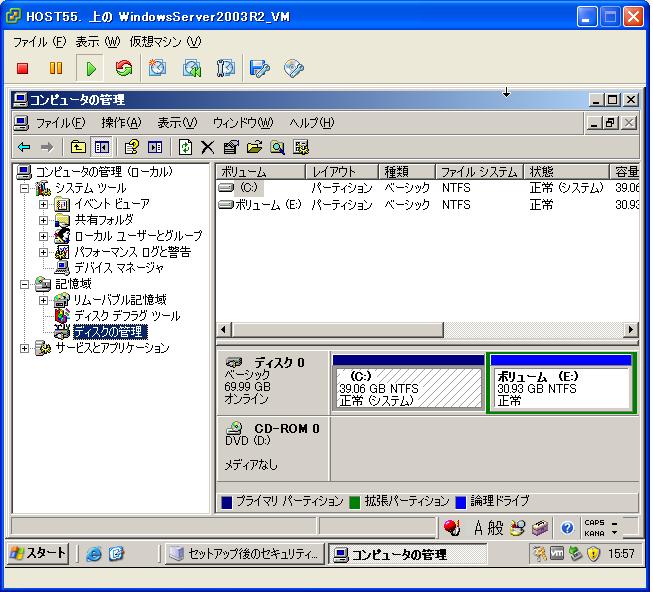Select the (C:) volume row
Screen dimensions: 653x592
pyautogui.click(x=428, y=188)
